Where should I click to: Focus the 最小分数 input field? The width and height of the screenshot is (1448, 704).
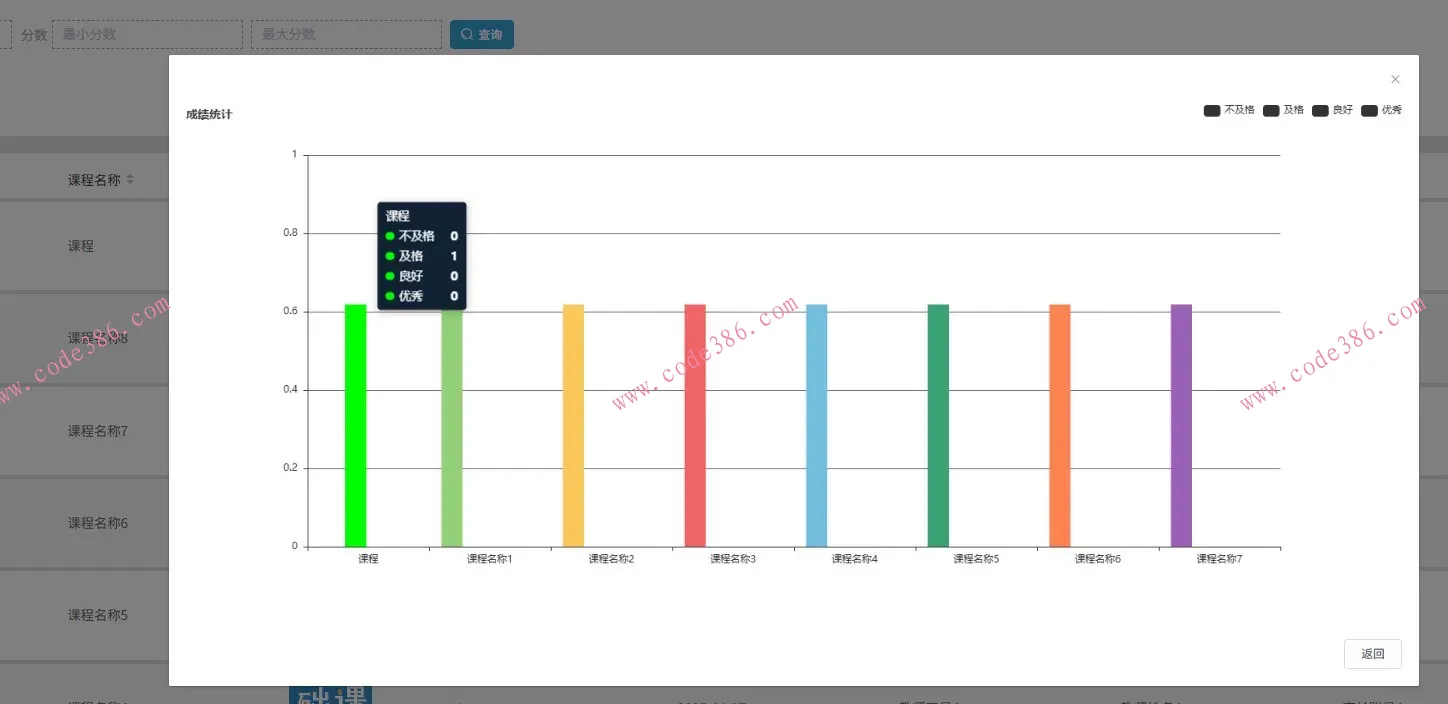(x=147, y=35)
